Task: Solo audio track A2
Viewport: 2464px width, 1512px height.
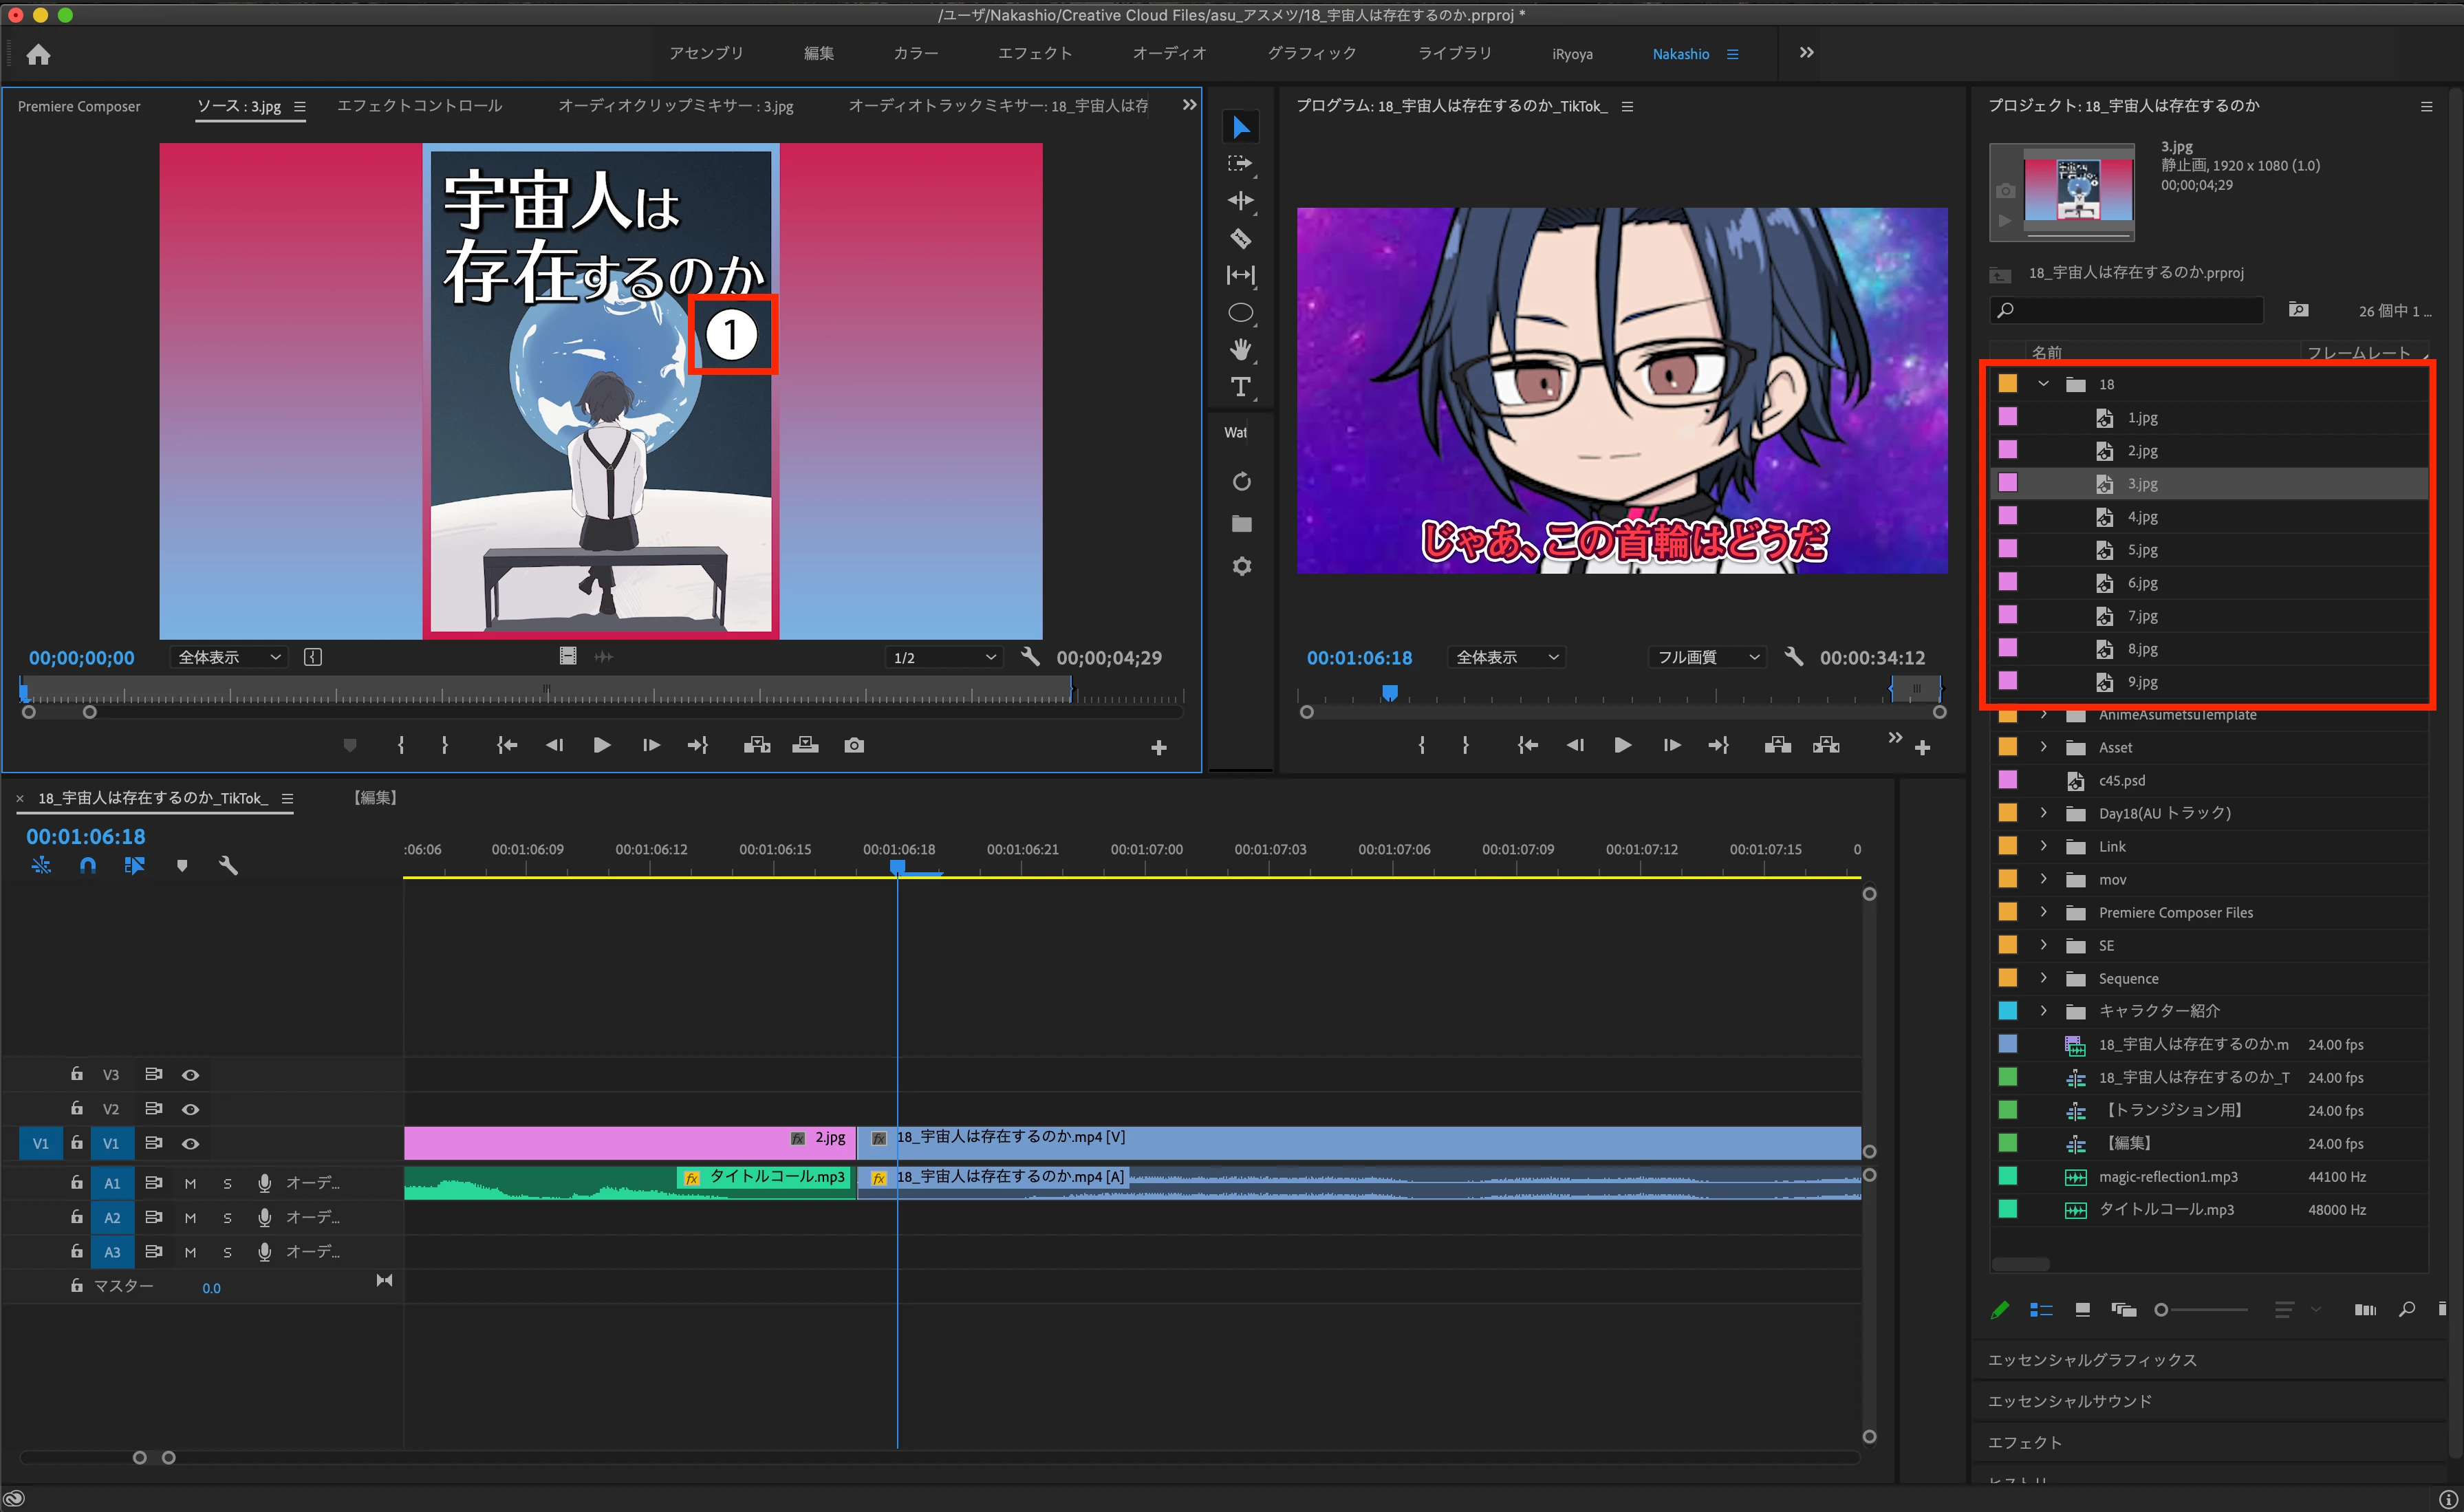Action: tap(227, 1218)
